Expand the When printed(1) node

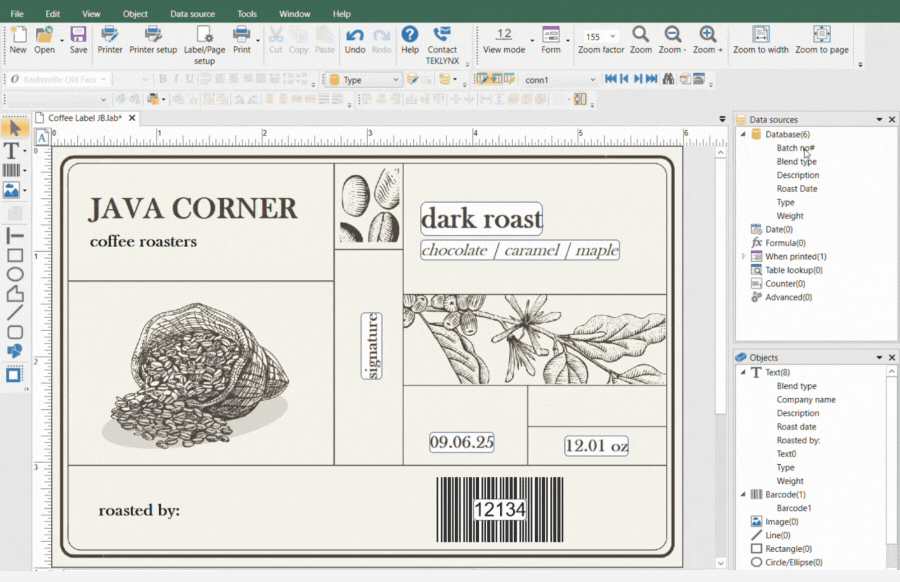[x=743, y=257]
